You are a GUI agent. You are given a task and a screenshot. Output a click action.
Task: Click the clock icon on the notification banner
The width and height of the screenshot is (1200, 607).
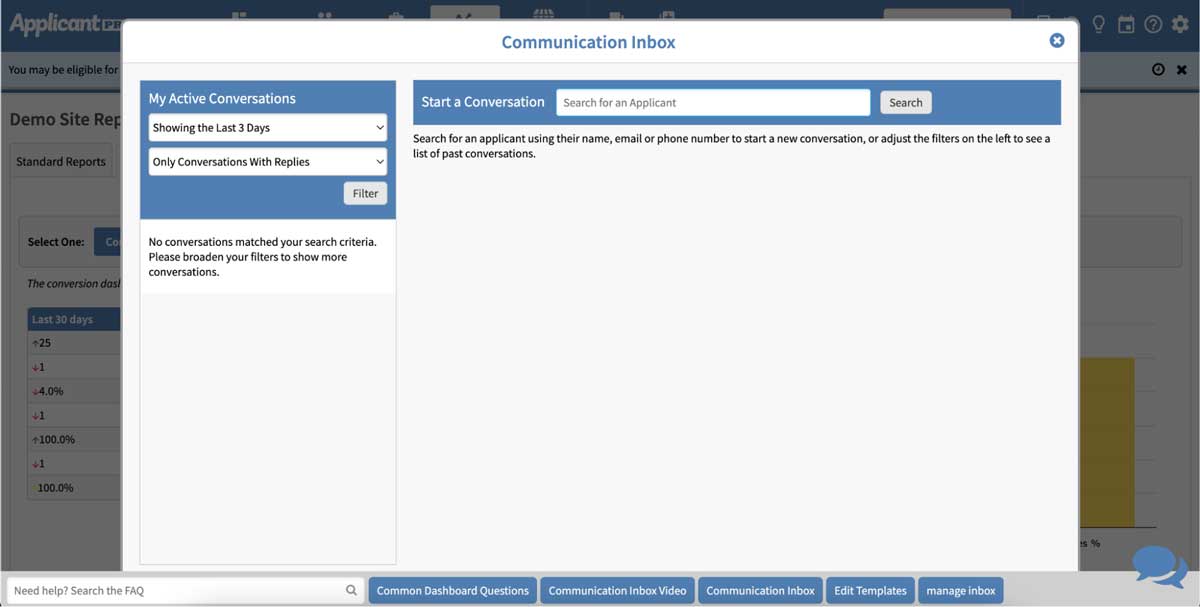tap(1158, 68)
